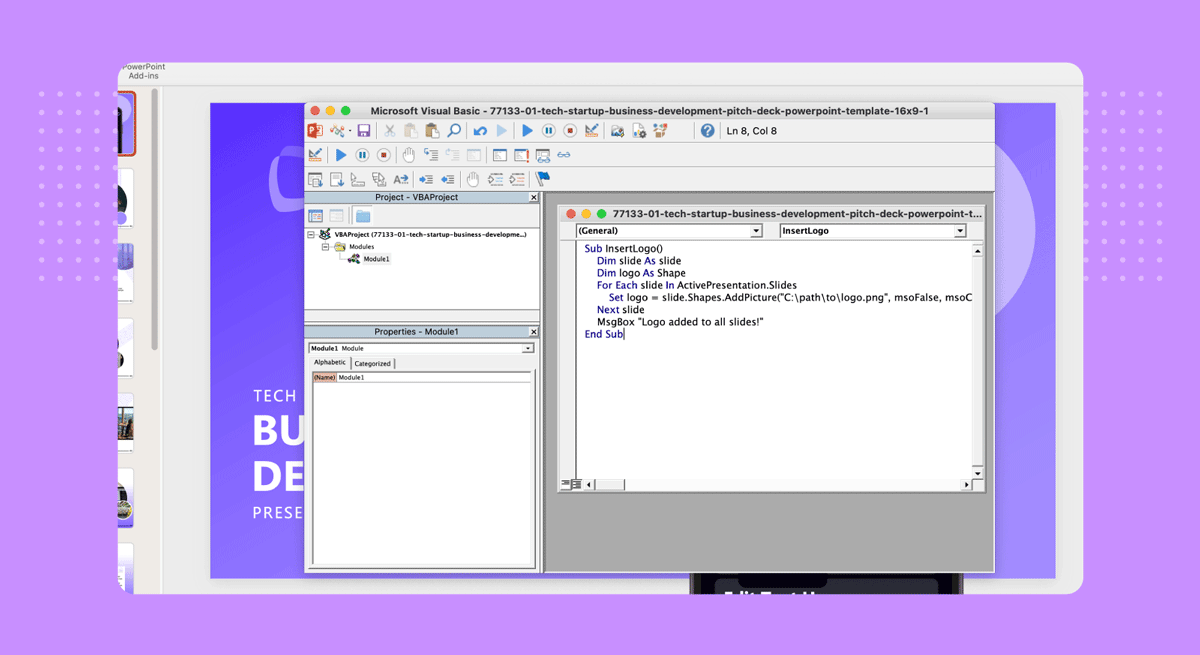
Task: Click Toggle Folders in Project panel
Action: [362, 215]
